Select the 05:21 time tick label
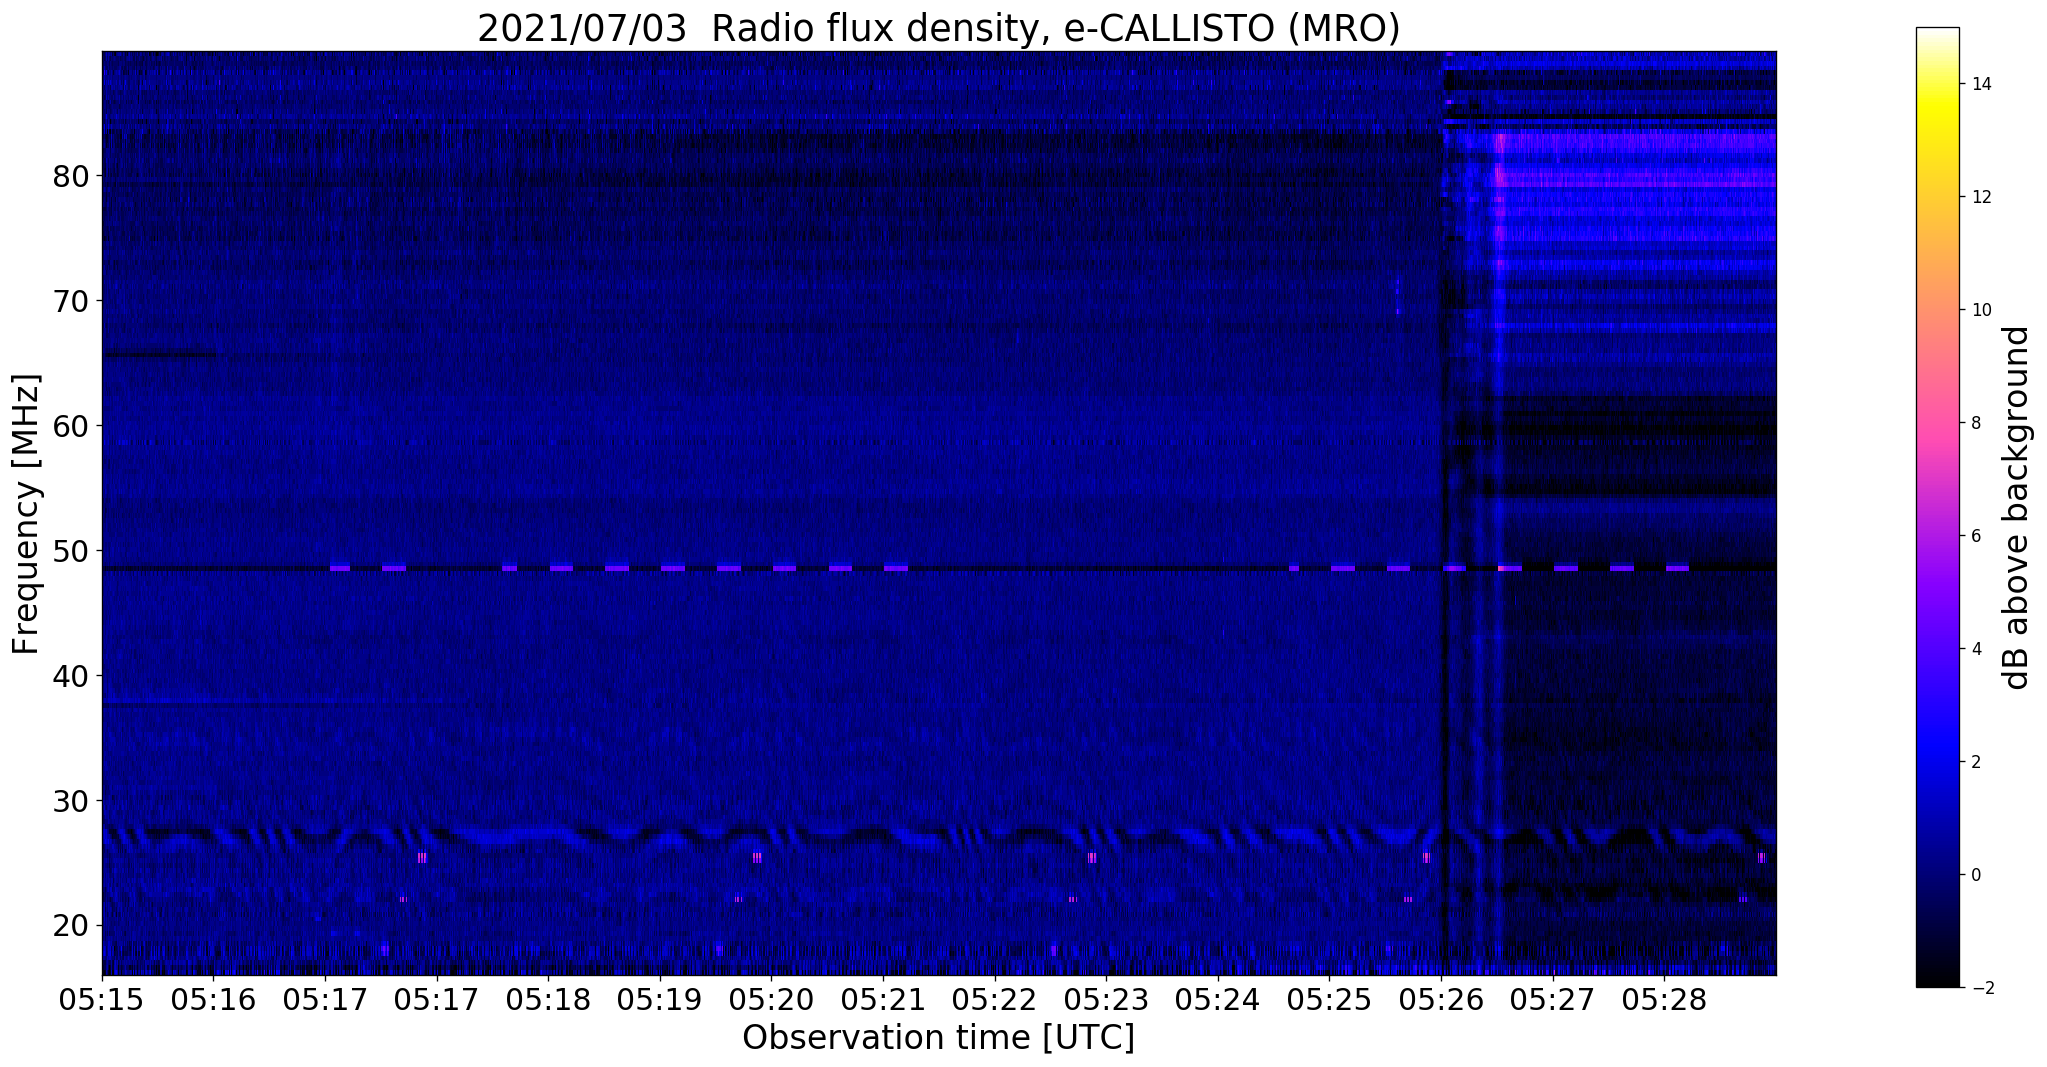 click(x=883, y=999)
